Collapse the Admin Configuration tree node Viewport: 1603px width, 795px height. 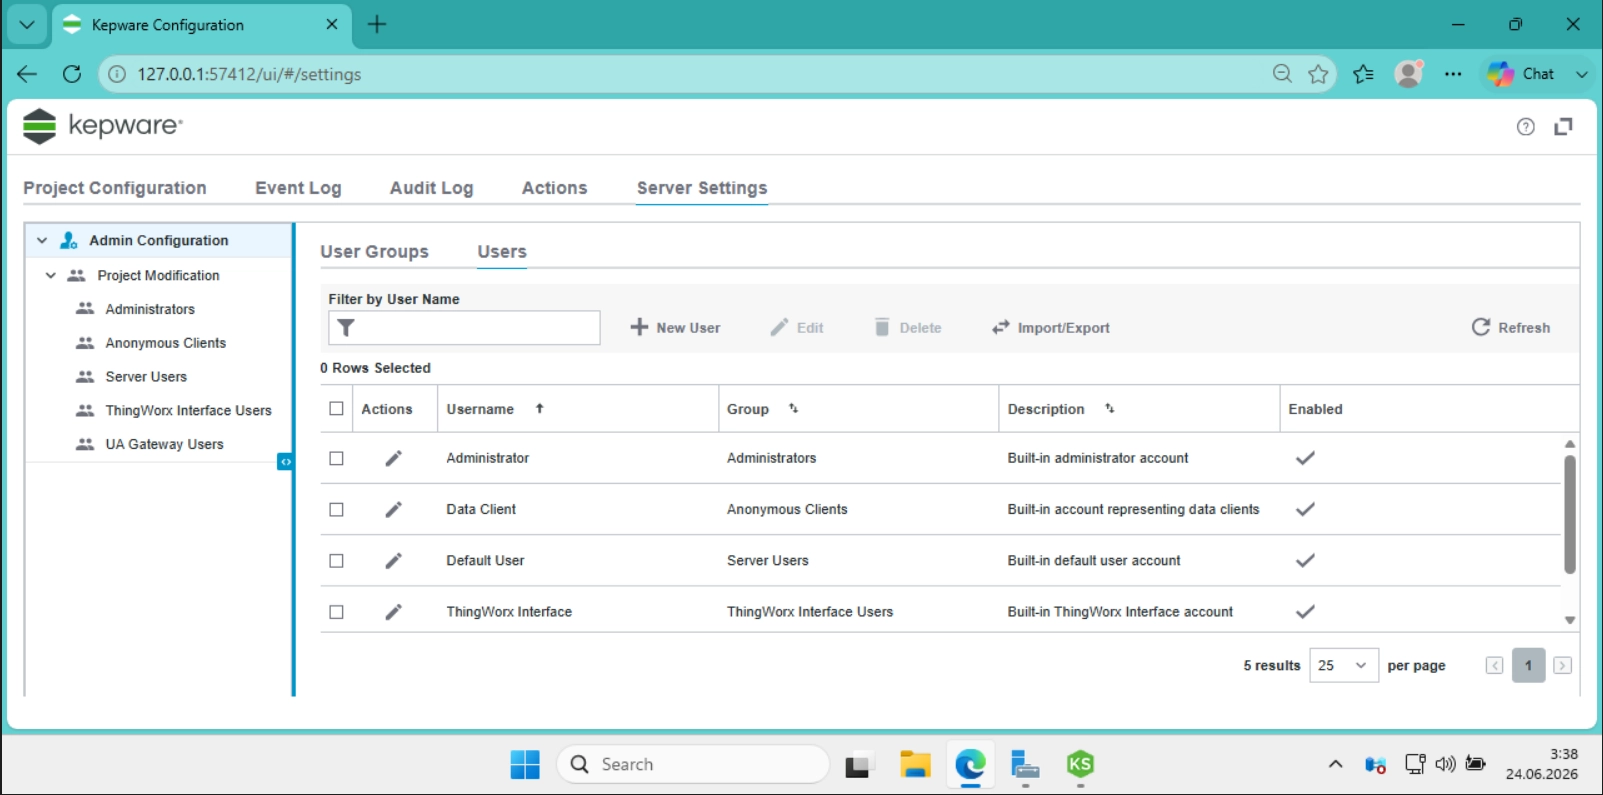[x=42, y=241]
